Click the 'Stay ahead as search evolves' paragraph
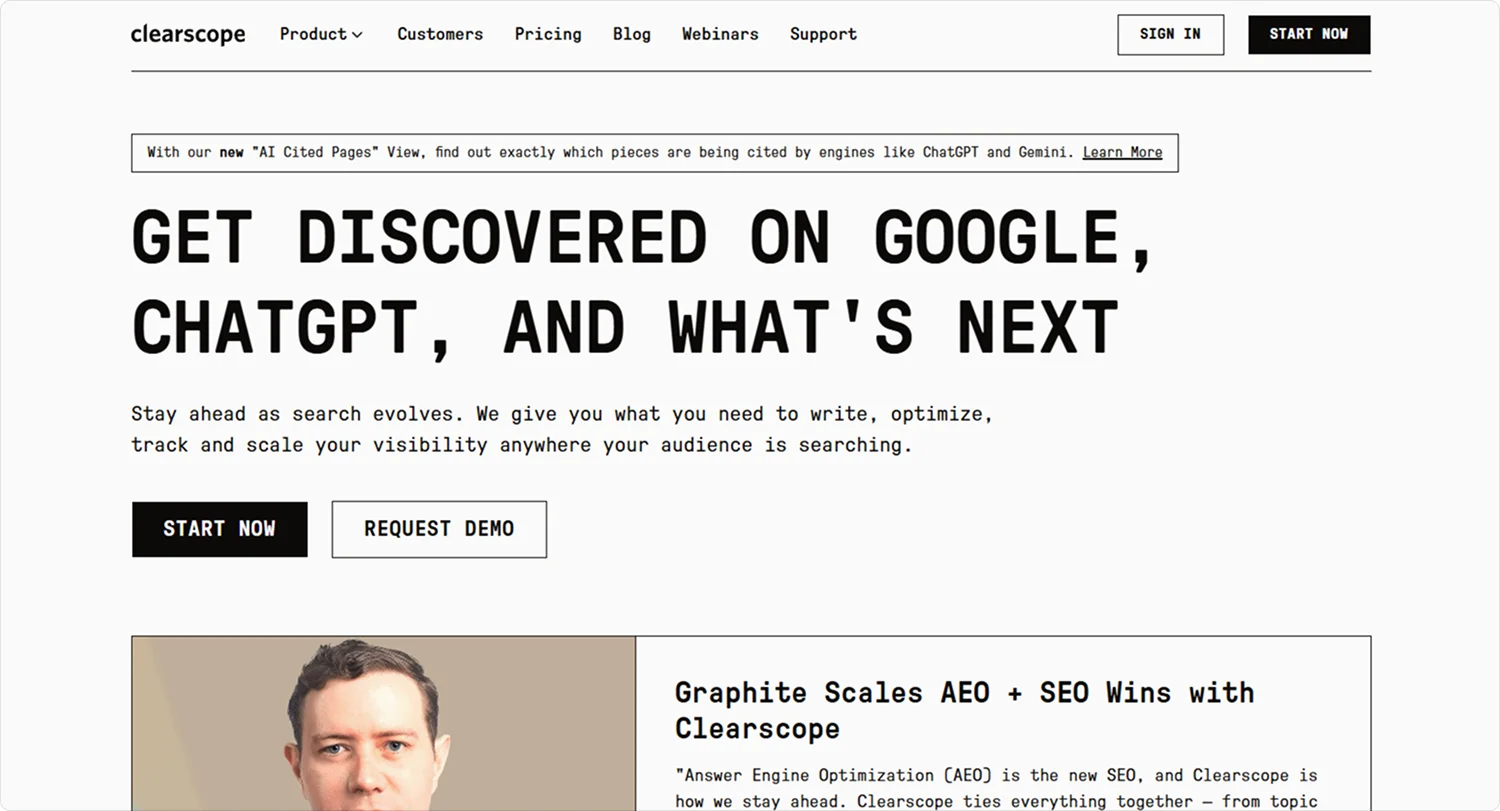Image resolution: width=1500 pixels, height=811 pixels. tap(562, 429)
